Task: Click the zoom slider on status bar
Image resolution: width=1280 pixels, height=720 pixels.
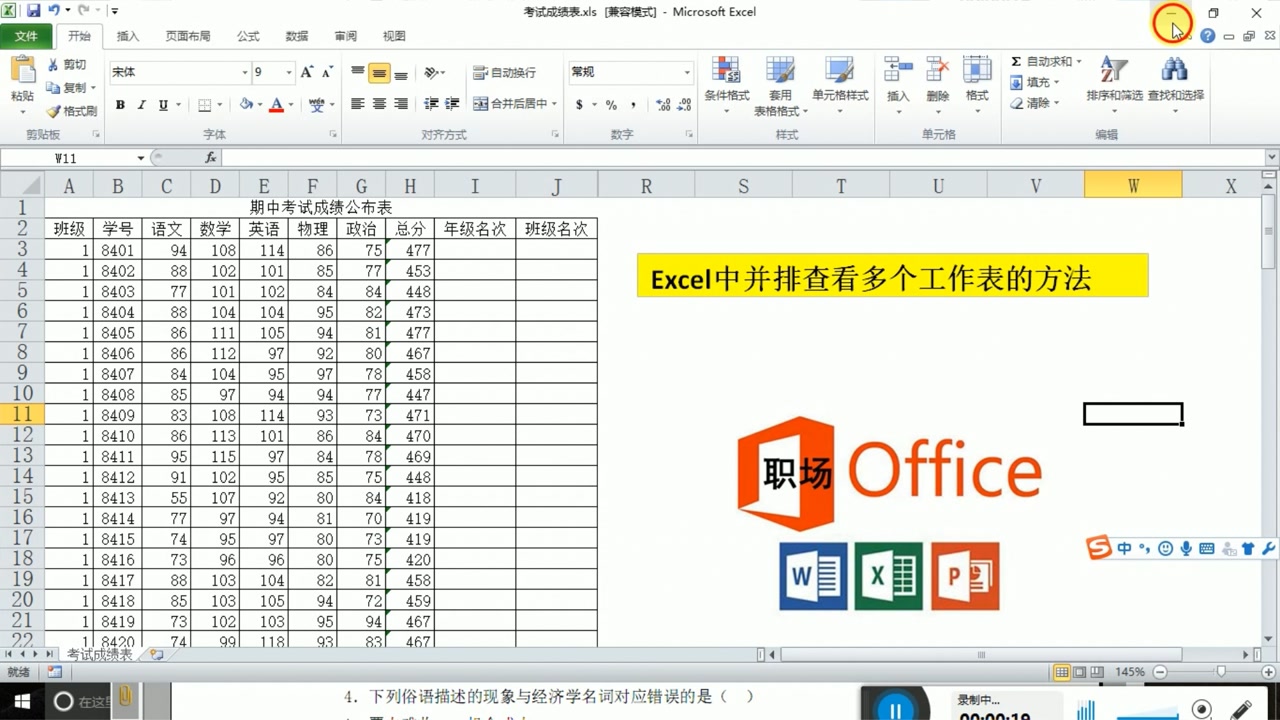Action: click(1220, 672)
